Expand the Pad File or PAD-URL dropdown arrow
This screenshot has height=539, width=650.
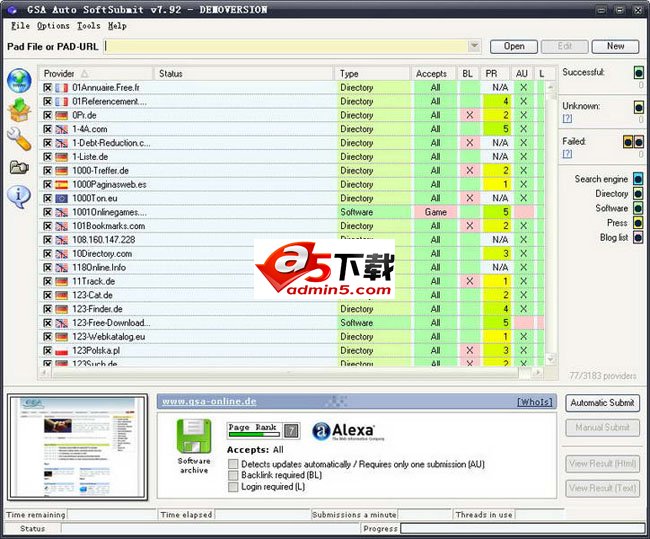tap(474, 46)
